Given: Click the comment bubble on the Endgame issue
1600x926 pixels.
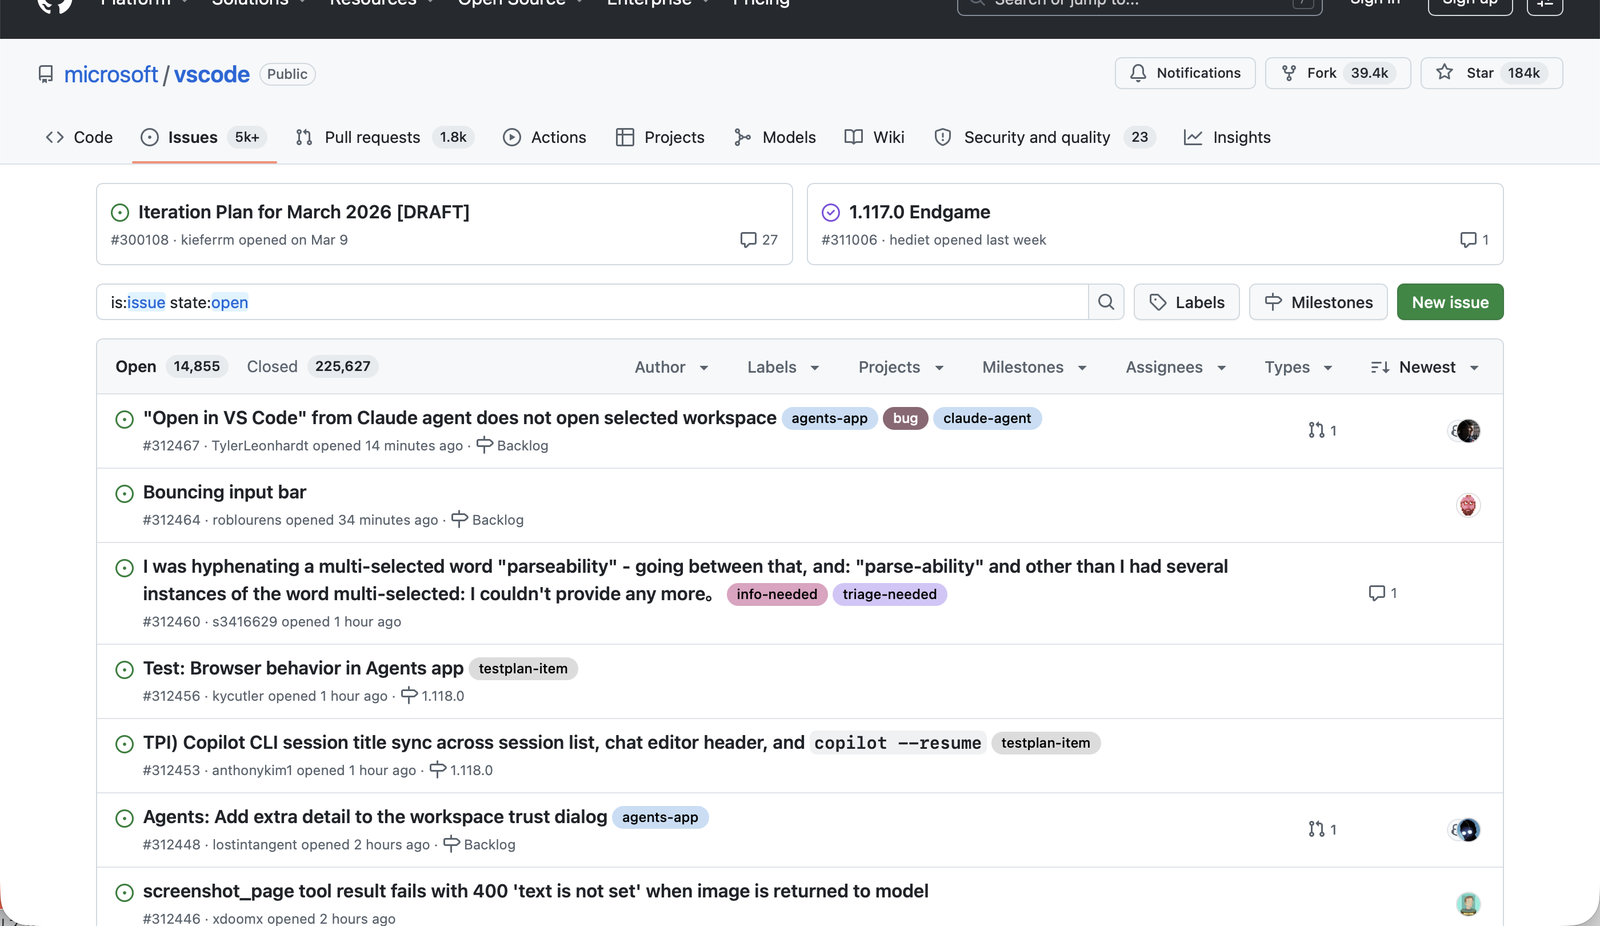Looking at the screenshot, I should [1466, 239].
